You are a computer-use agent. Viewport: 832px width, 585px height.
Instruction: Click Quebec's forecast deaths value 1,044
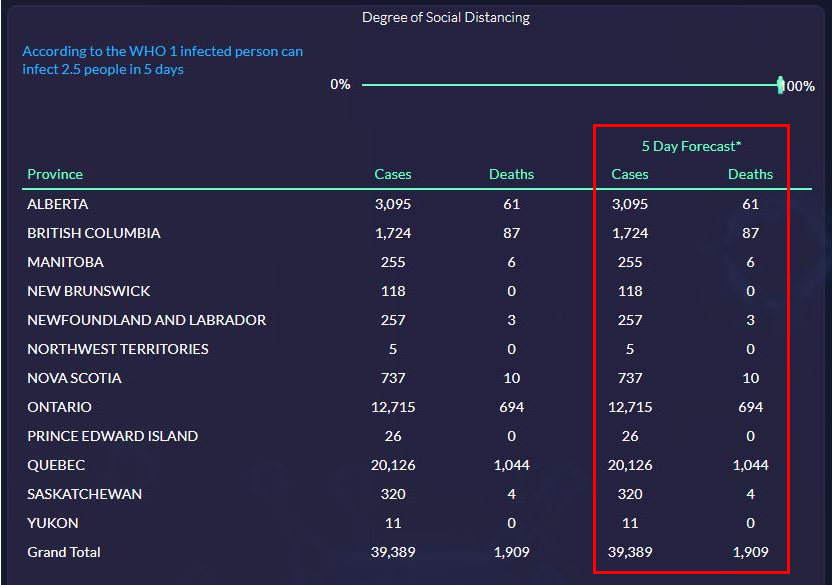tap(750, 465)
